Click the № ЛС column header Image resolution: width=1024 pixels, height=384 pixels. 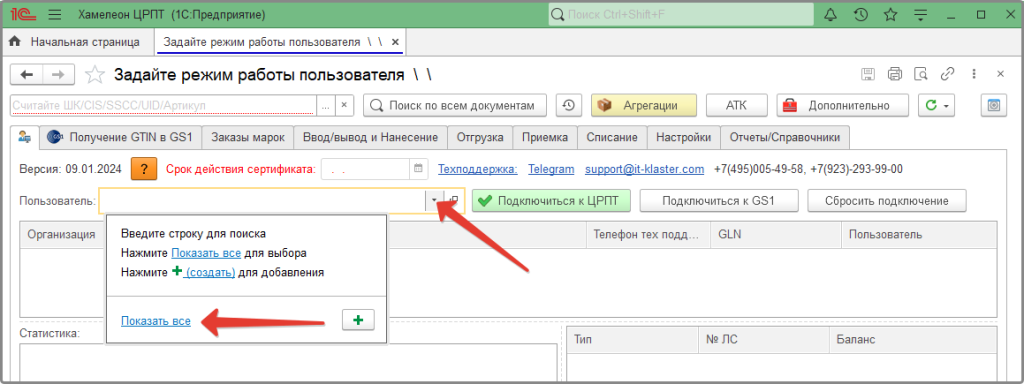click(x=763, y=340)
